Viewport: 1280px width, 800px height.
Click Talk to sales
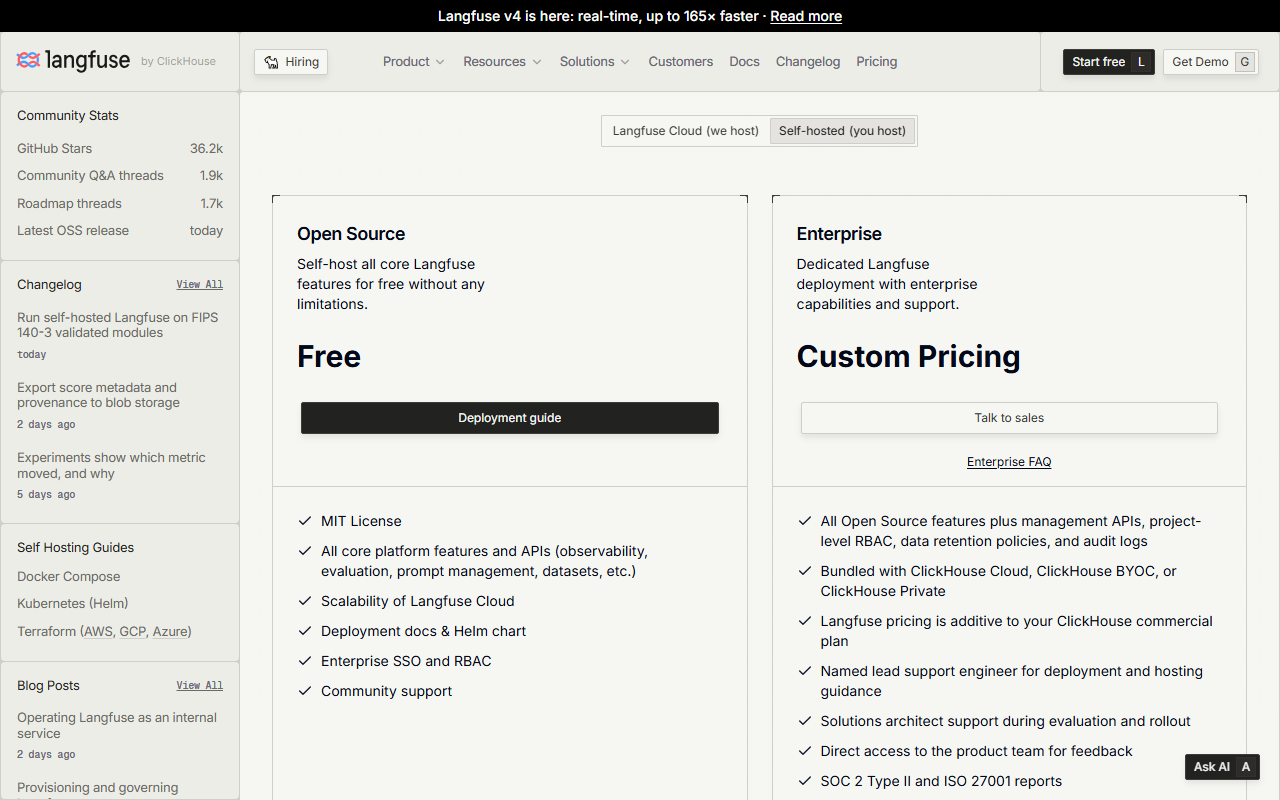pos(1009,418)
